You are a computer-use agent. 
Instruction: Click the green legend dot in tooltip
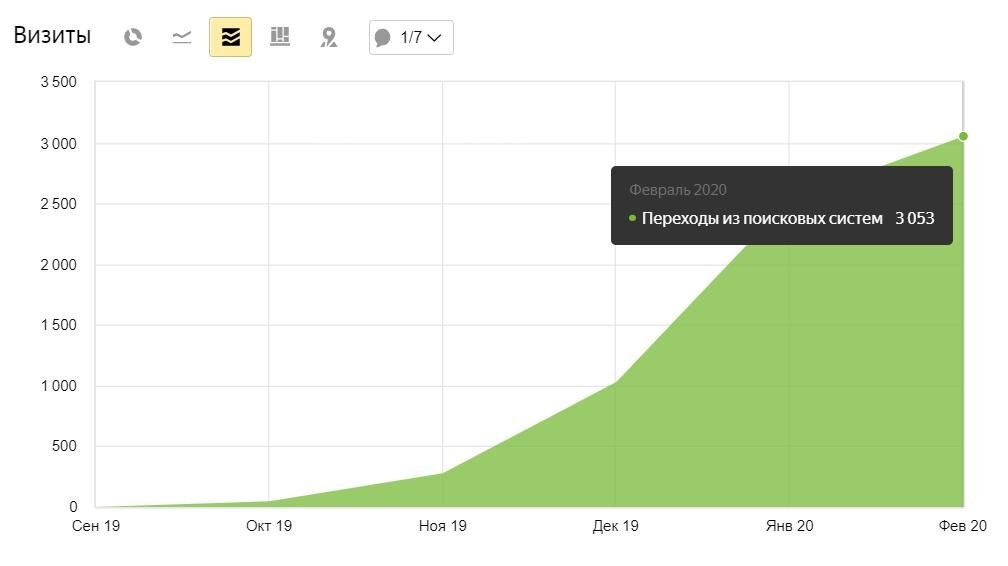coord(633,219)
